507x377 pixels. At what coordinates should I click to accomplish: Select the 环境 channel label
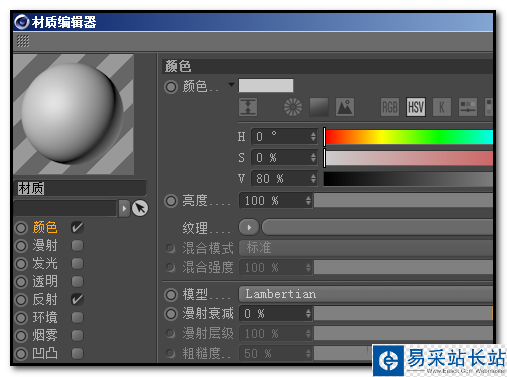click(45, 317)
